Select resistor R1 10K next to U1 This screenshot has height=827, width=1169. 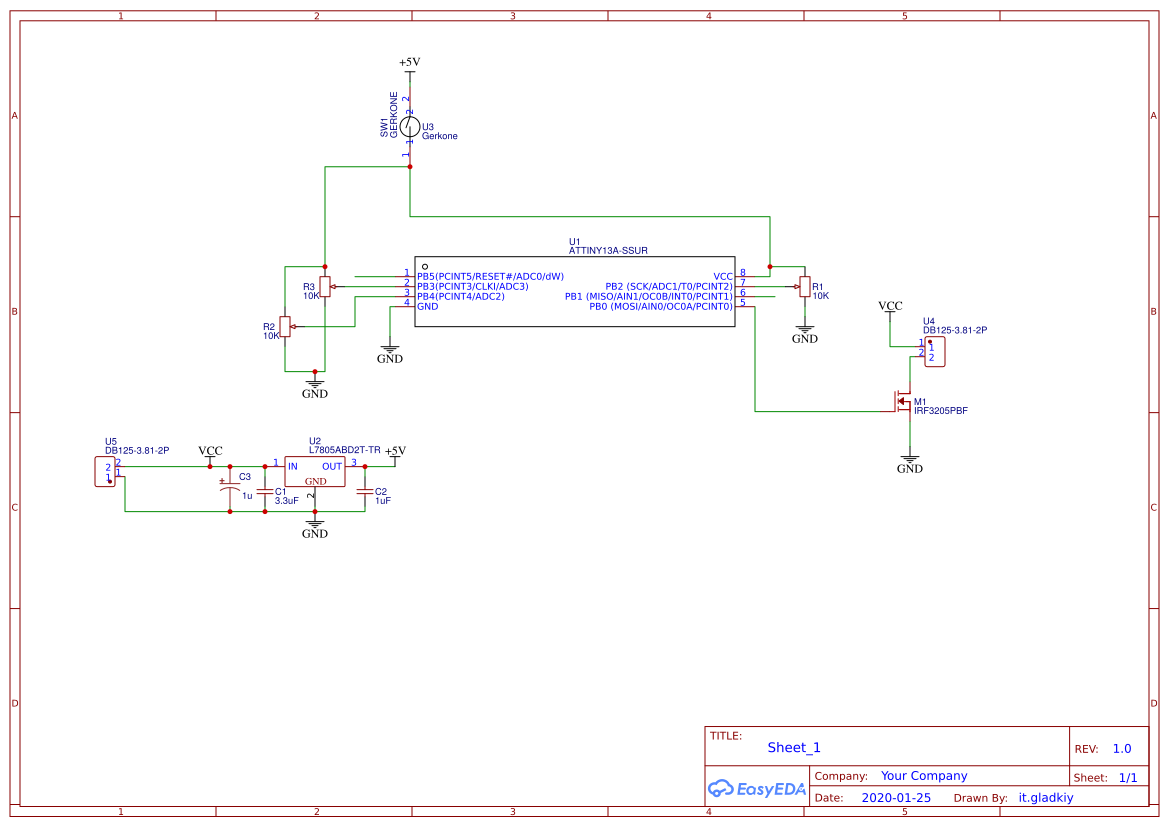tap(805, 287)
